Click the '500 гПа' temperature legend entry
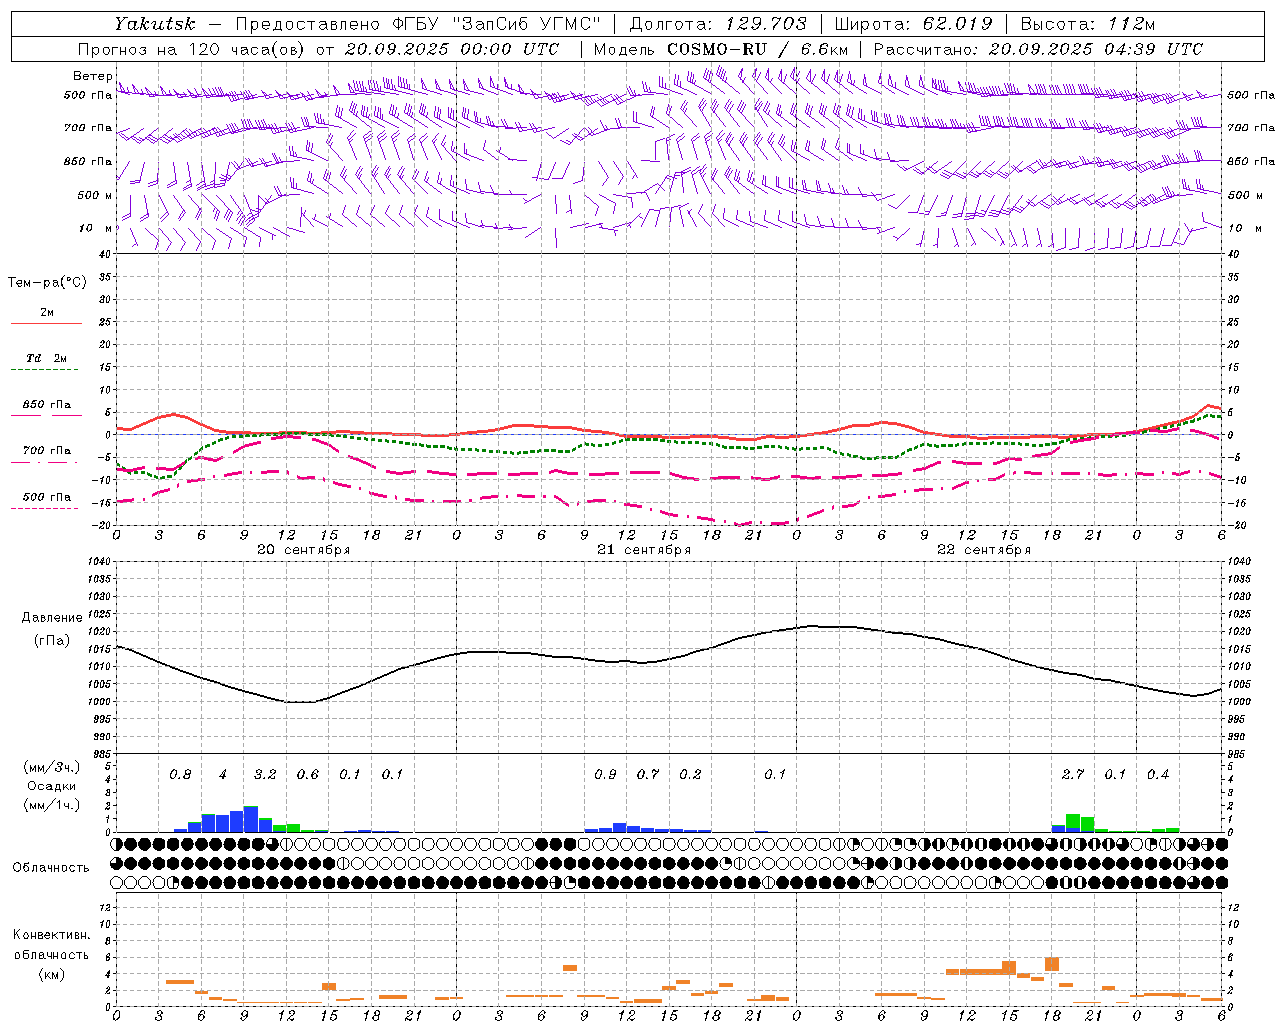Image resolution: width=1280 pixels, height=1024 pixels. [x=47, y=497]
